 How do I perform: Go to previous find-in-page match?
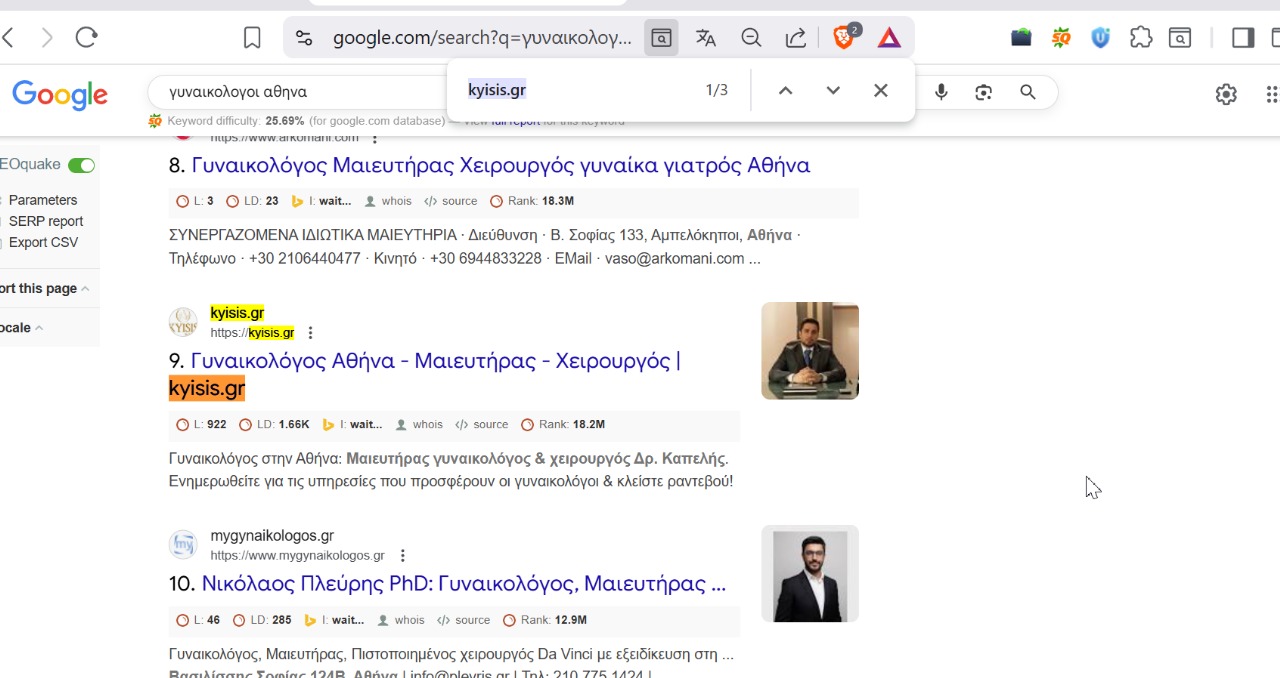(x=786, y=90)
